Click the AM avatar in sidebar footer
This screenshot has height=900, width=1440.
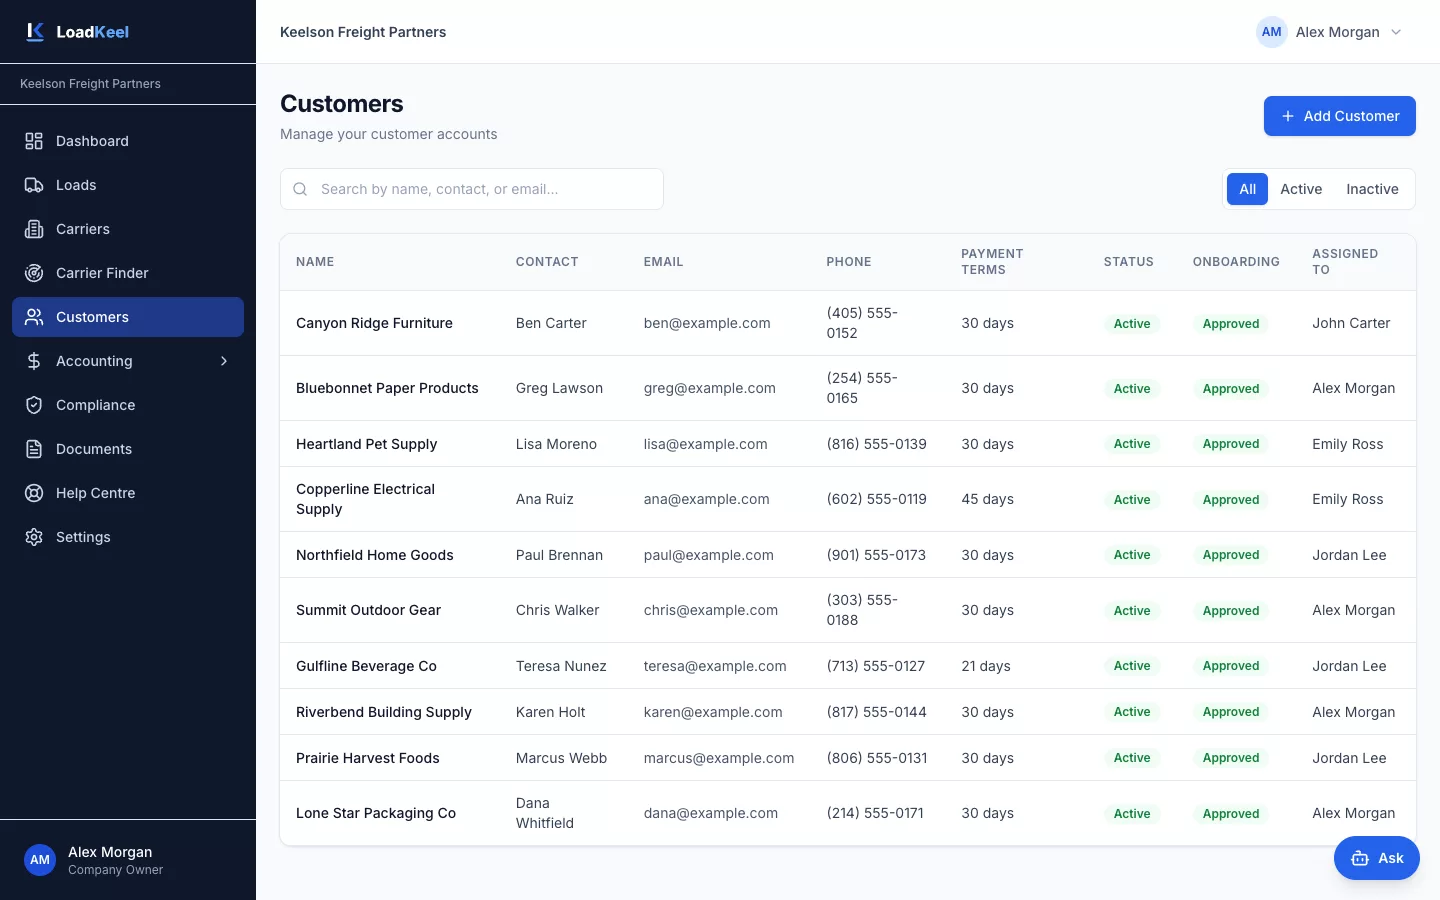tap(40, 860)
